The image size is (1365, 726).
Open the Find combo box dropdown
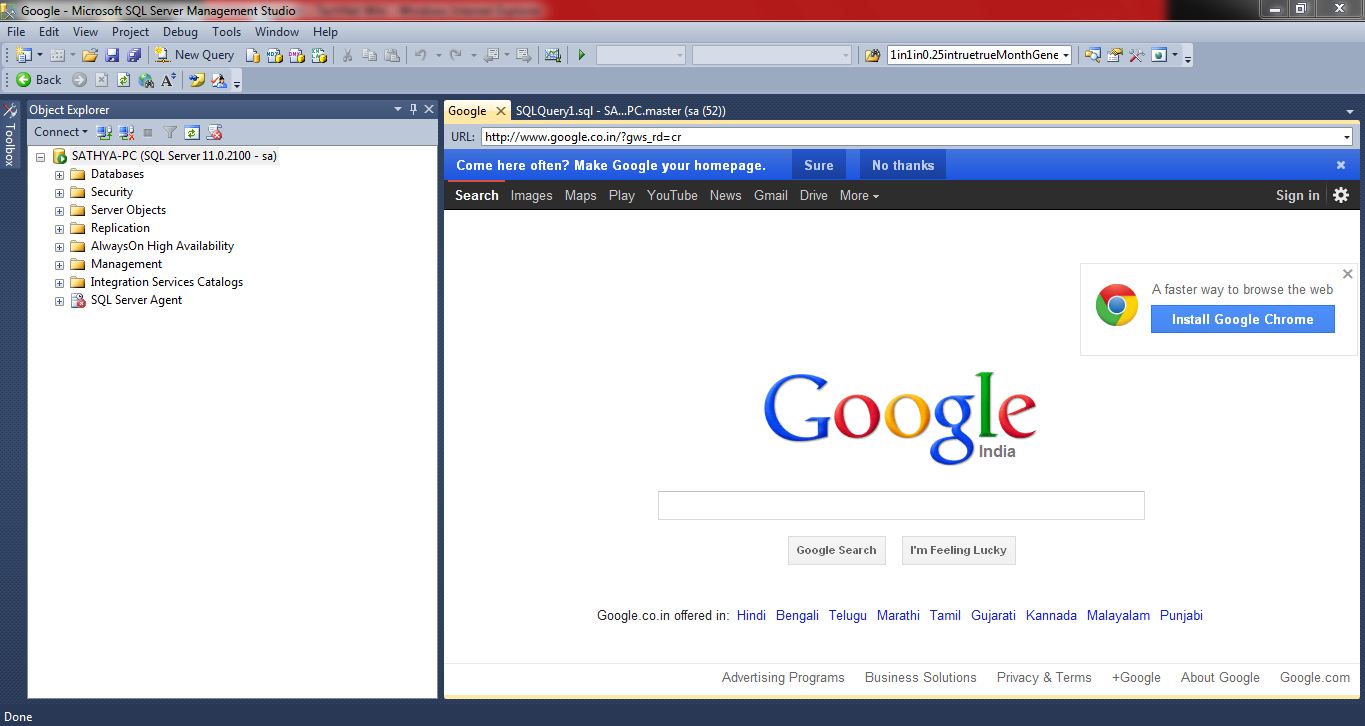(1066, 55)
